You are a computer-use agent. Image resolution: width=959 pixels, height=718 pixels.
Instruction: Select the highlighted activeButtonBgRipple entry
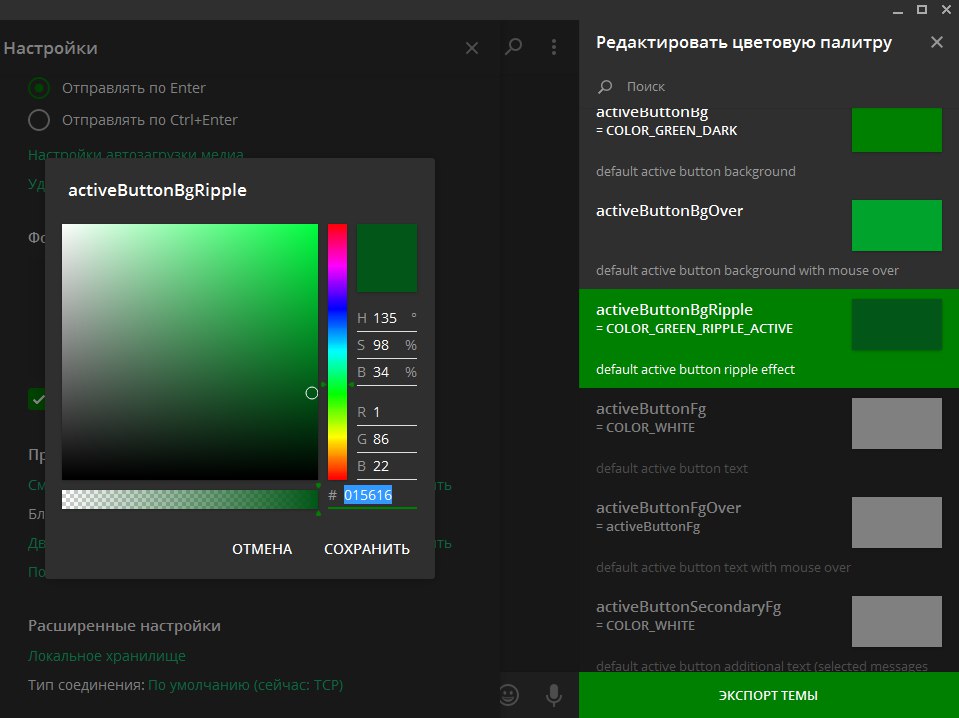click(x=769, y=339)
